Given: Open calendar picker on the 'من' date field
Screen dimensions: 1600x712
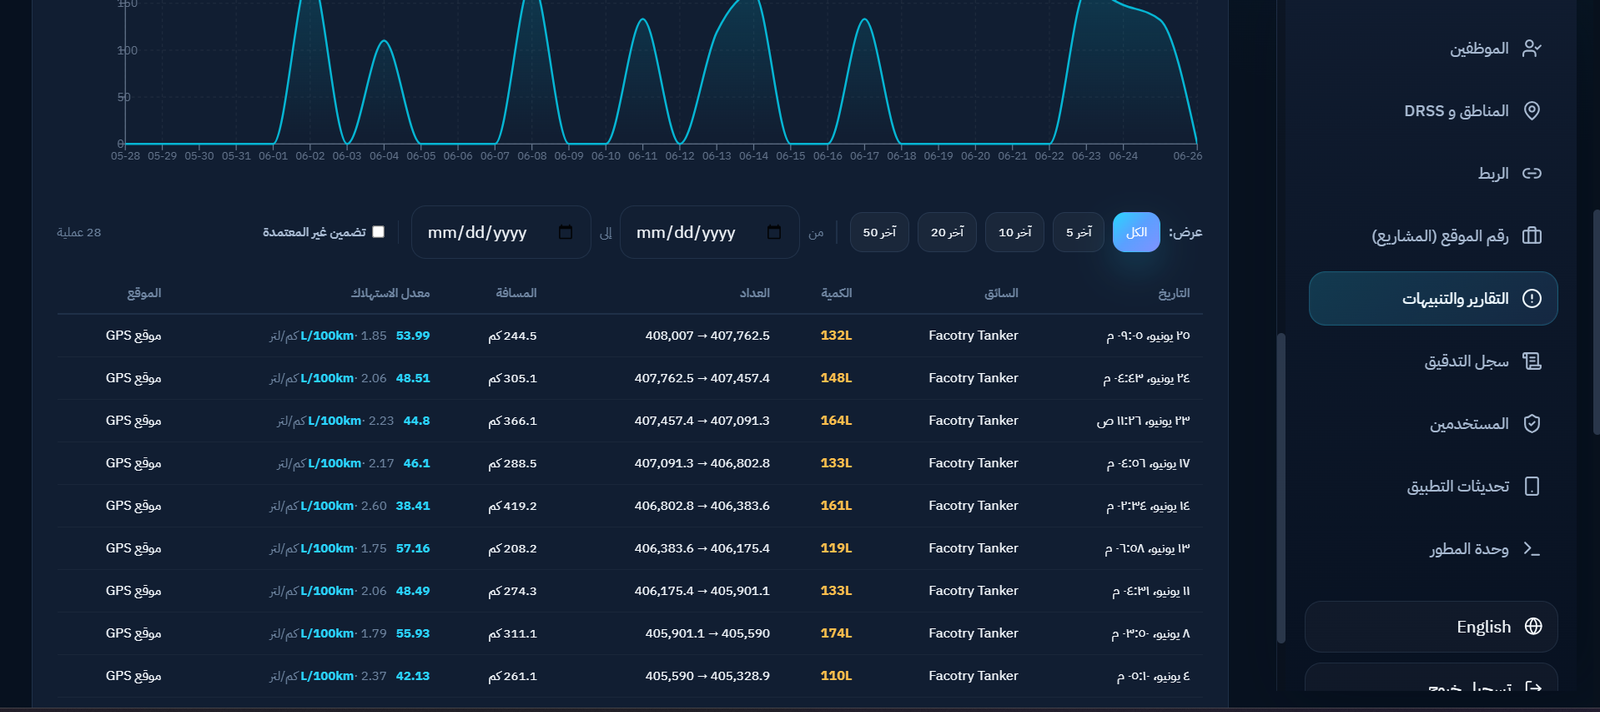Looking at the screenshot, I should point(774,232).
